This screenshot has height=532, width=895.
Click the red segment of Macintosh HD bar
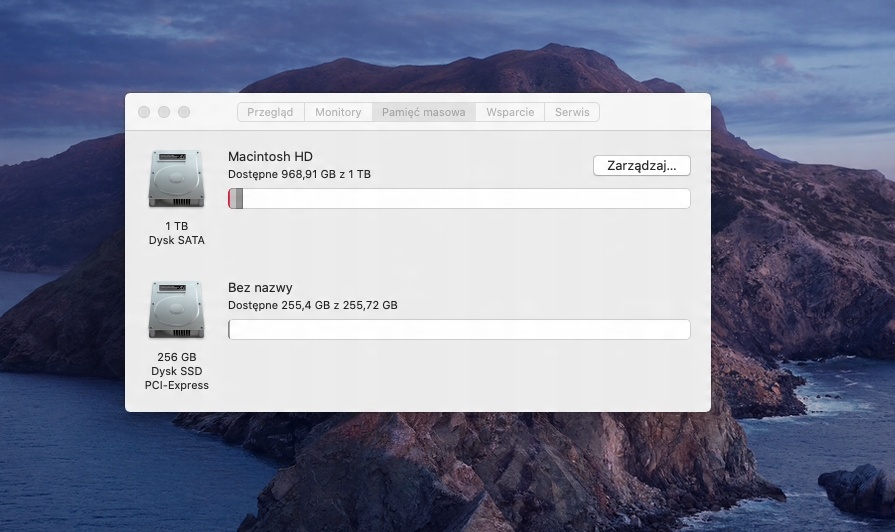(230, 199)
